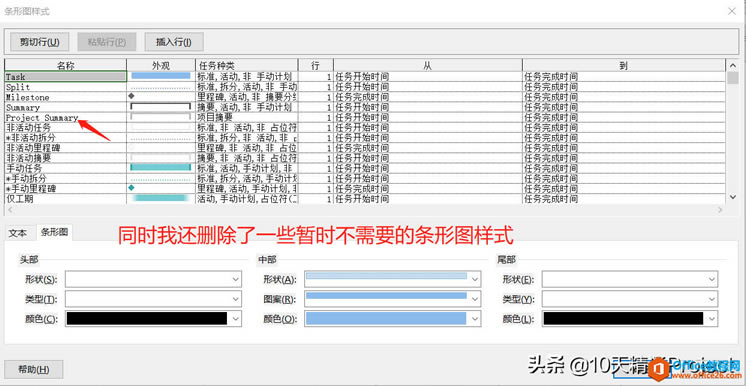Click the Split row dotted line preview

click(x=161, y=88)
